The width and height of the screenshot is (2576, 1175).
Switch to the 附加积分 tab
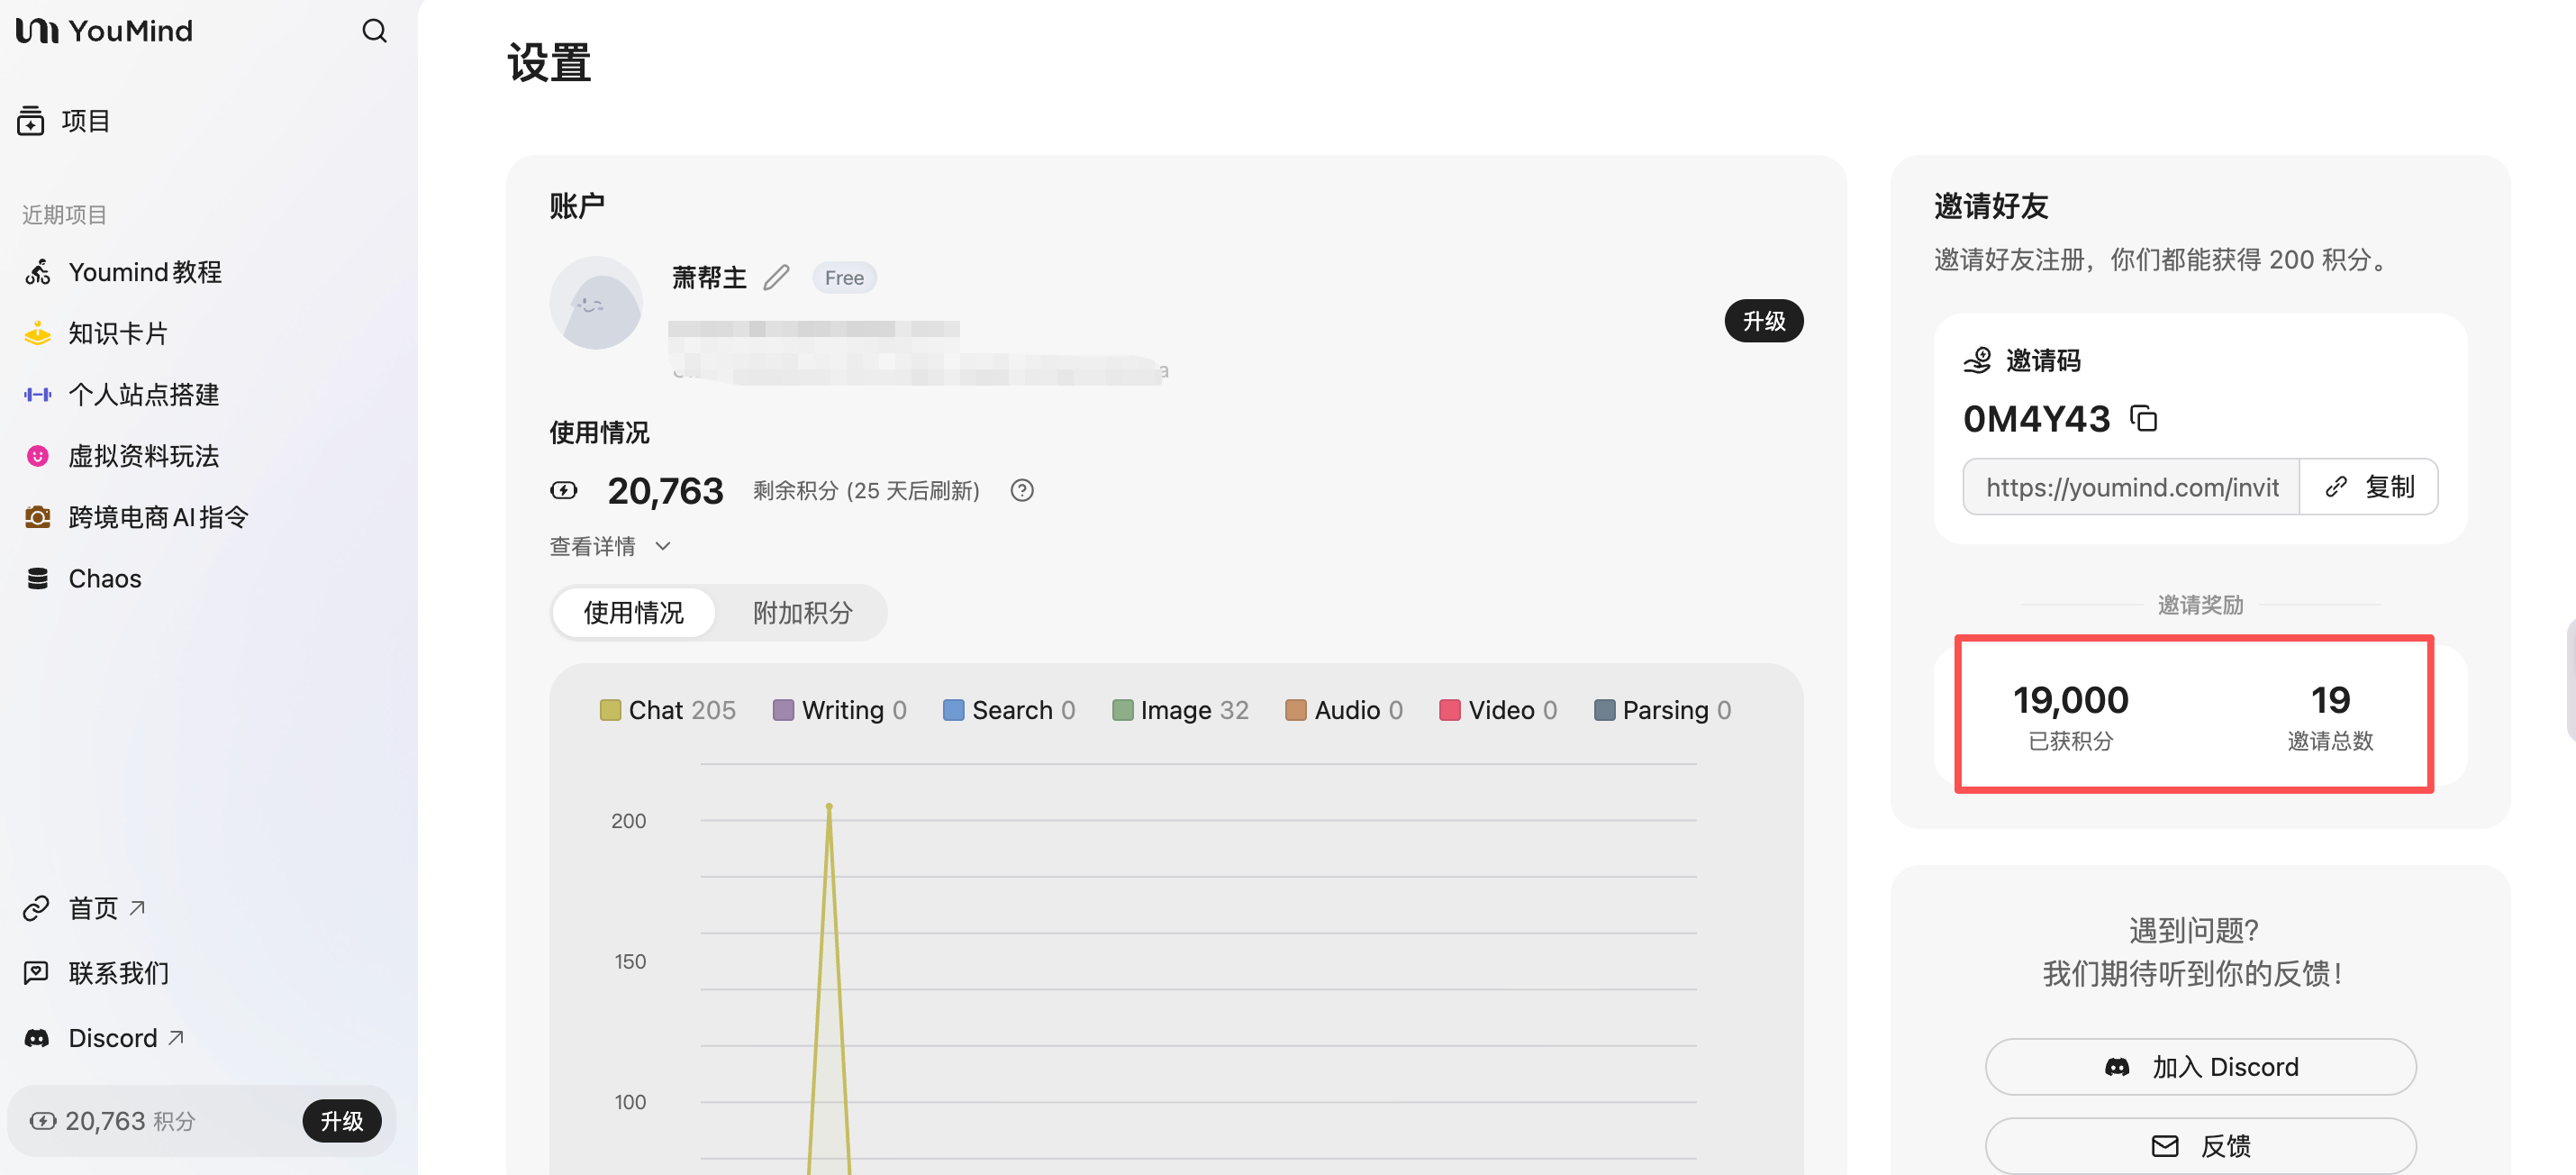click(x=803, y=612)
